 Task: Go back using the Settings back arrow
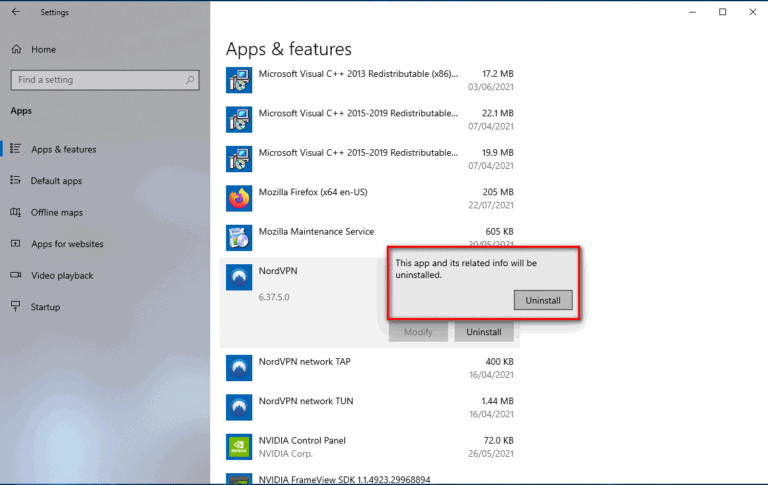coord(15,12)
